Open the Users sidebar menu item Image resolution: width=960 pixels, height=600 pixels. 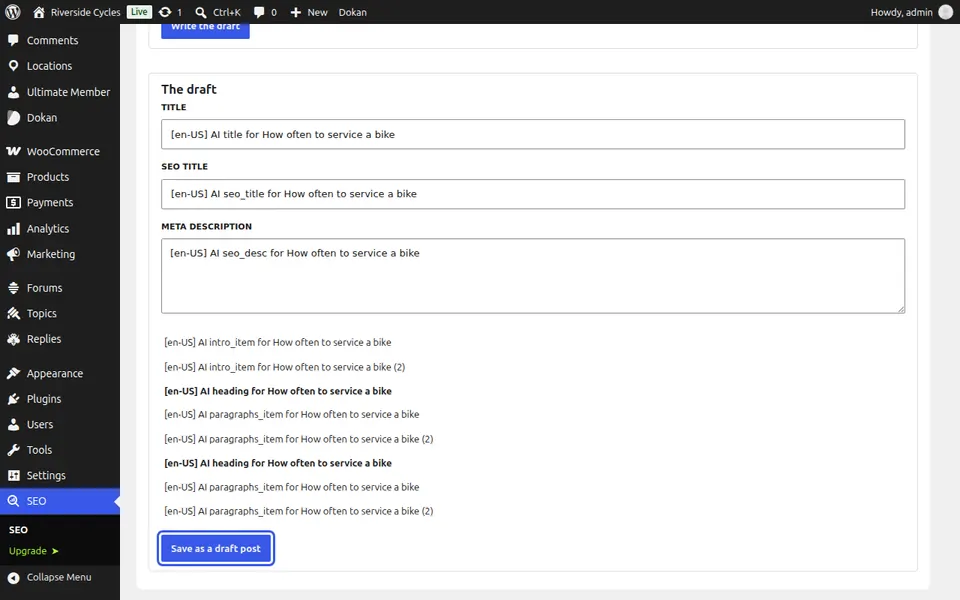click(60, 424)
